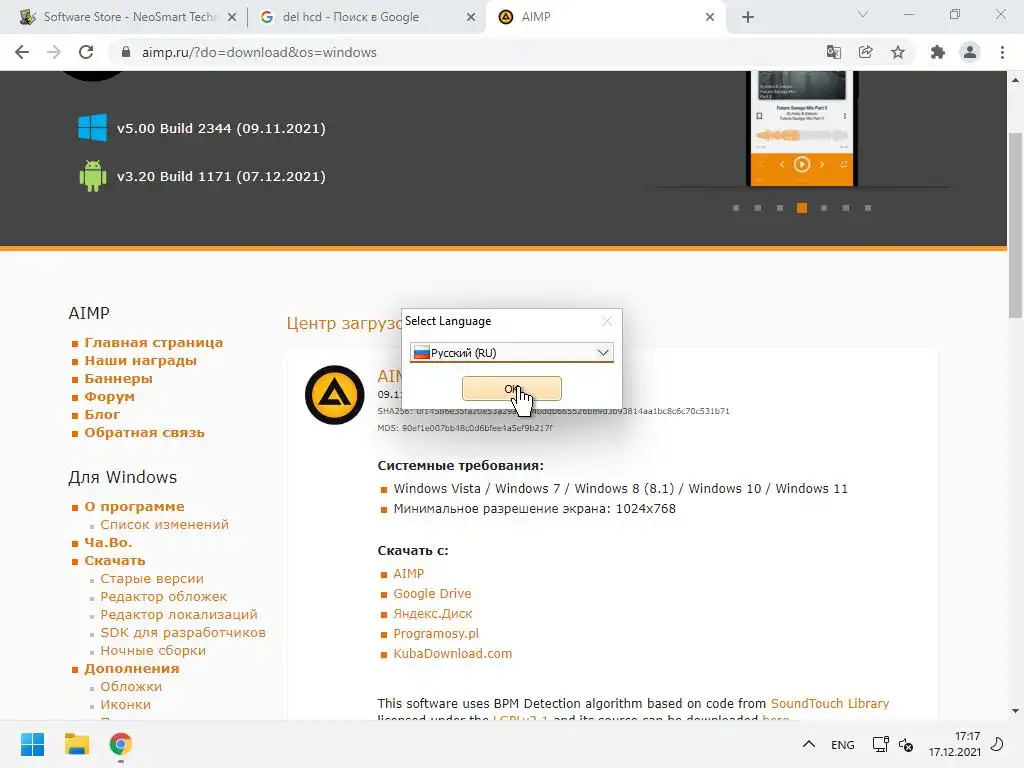This screenshot has height=768, width=1024.
Task: Open Главная страница link
Action: pos(153,342)
